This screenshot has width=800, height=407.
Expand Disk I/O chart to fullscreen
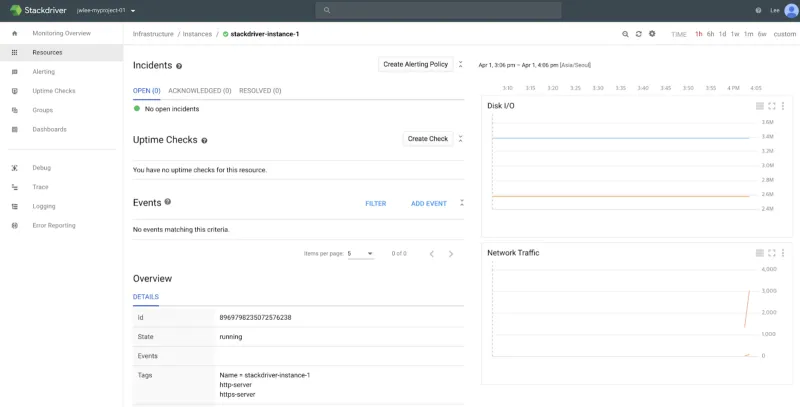(x=771, y=106)
